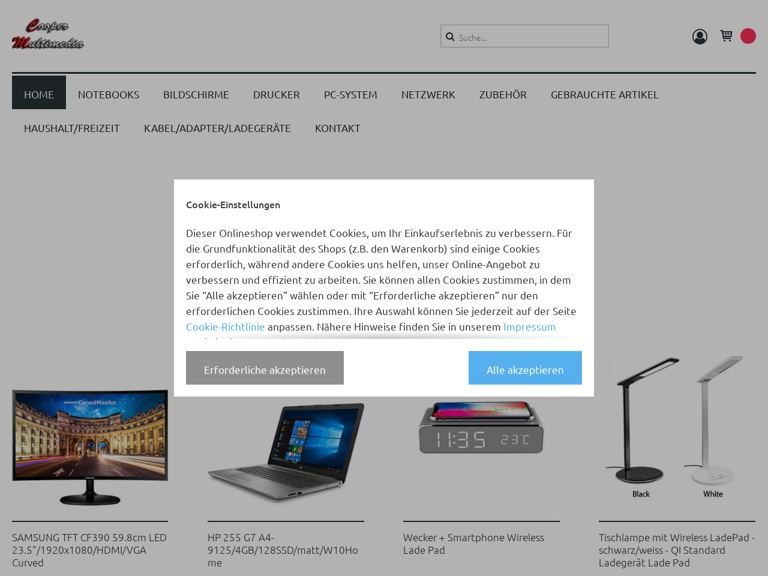768x576 pixels.
Task: Accept all cookies with Alle akzeptieren
Action: point(525,368)
